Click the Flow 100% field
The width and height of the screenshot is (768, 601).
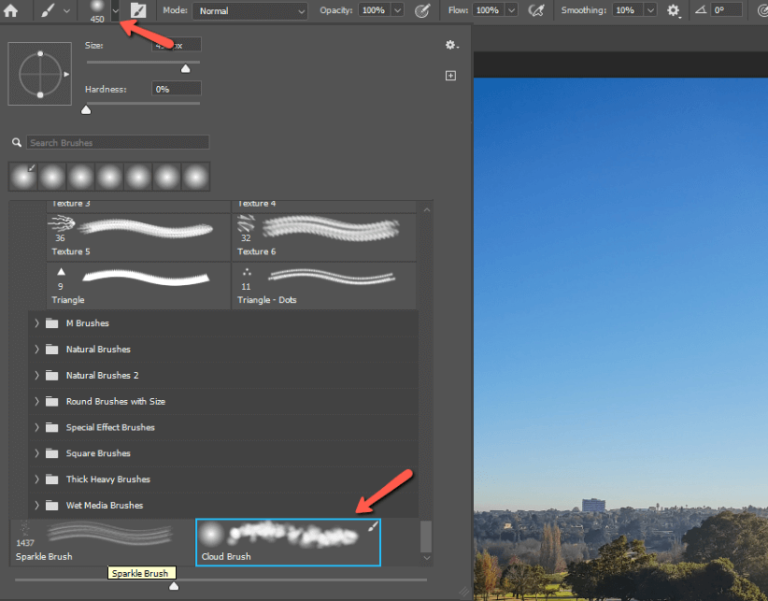pos(488,10)
